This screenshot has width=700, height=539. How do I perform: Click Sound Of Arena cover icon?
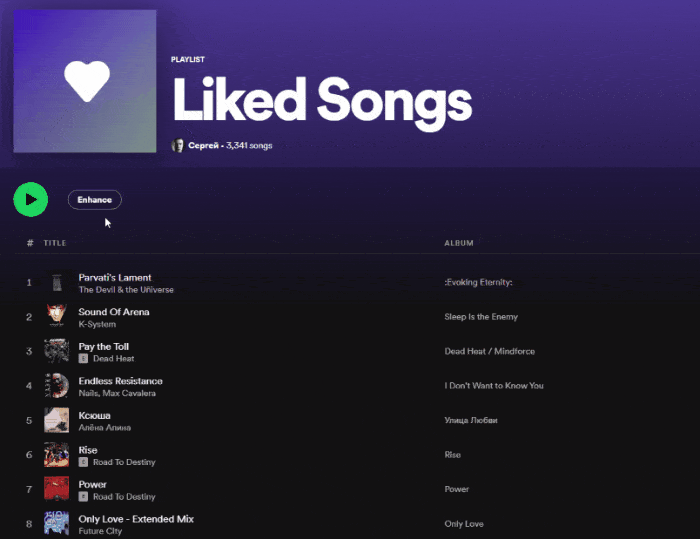click(57, 317)
